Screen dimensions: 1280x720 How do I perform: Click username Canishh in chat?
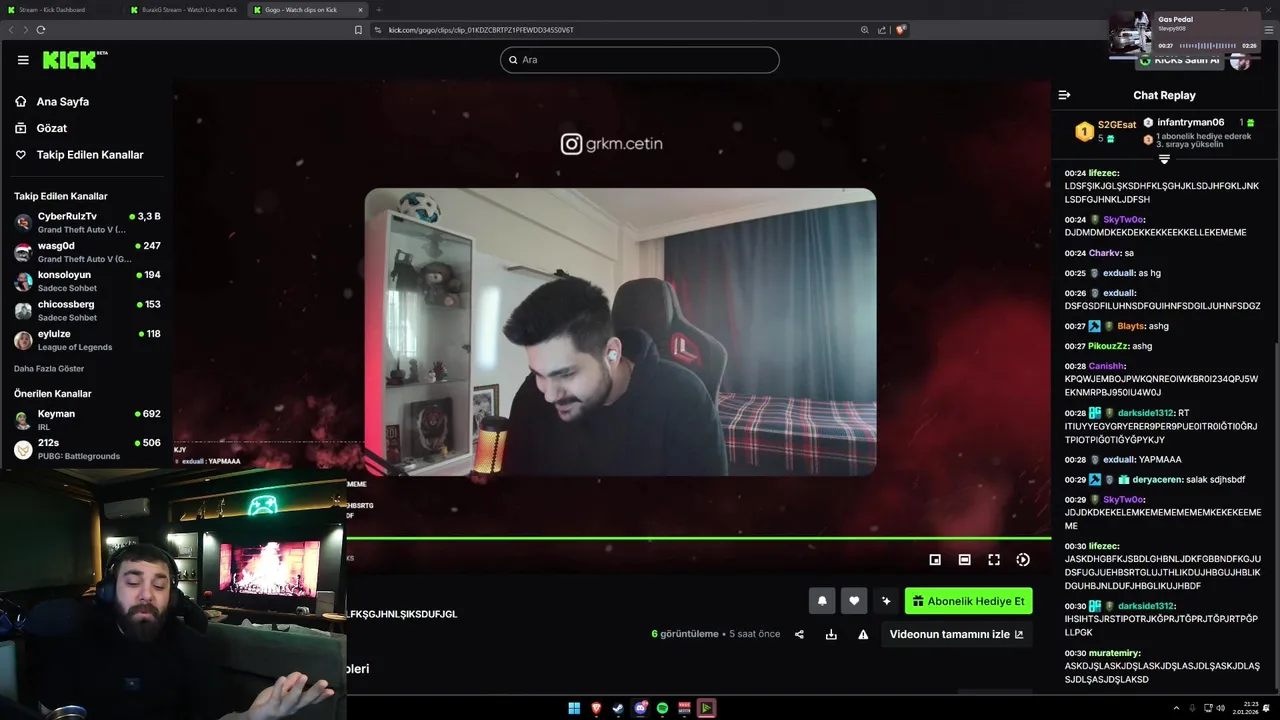[1106, 366]
